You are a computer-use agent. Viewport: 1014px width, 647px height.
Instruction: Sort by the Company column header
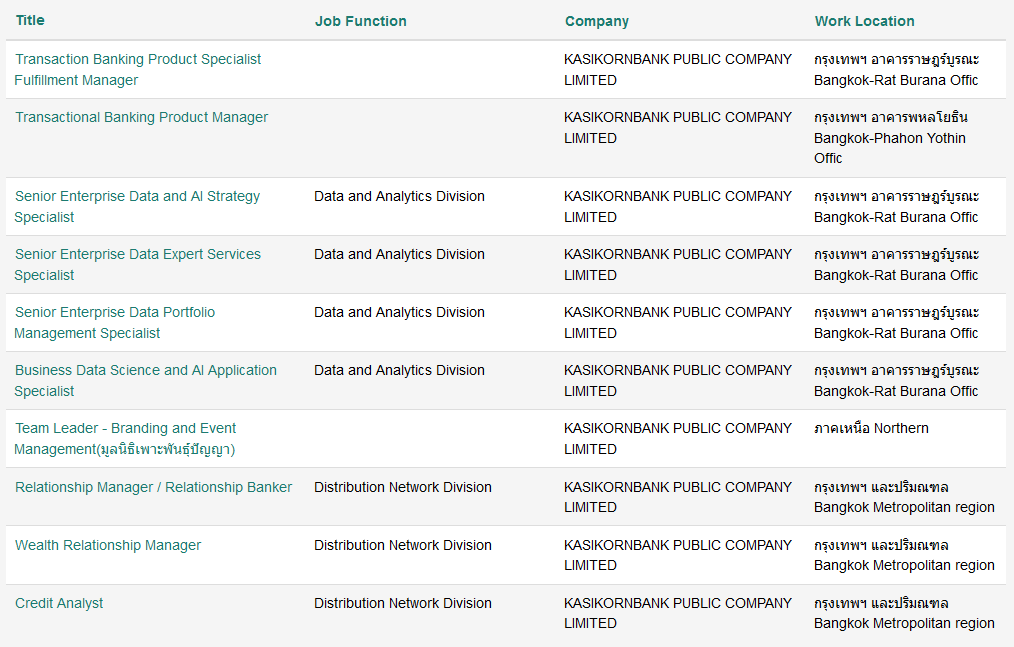coord(596,21)
